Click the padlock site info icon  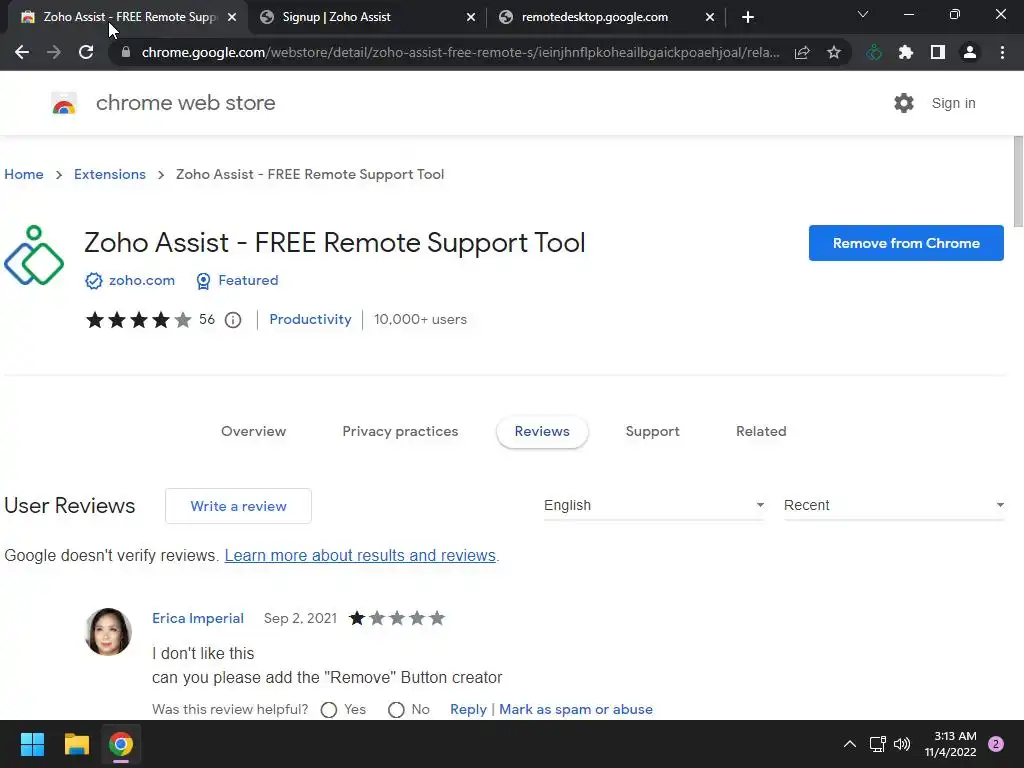(126, 52)
